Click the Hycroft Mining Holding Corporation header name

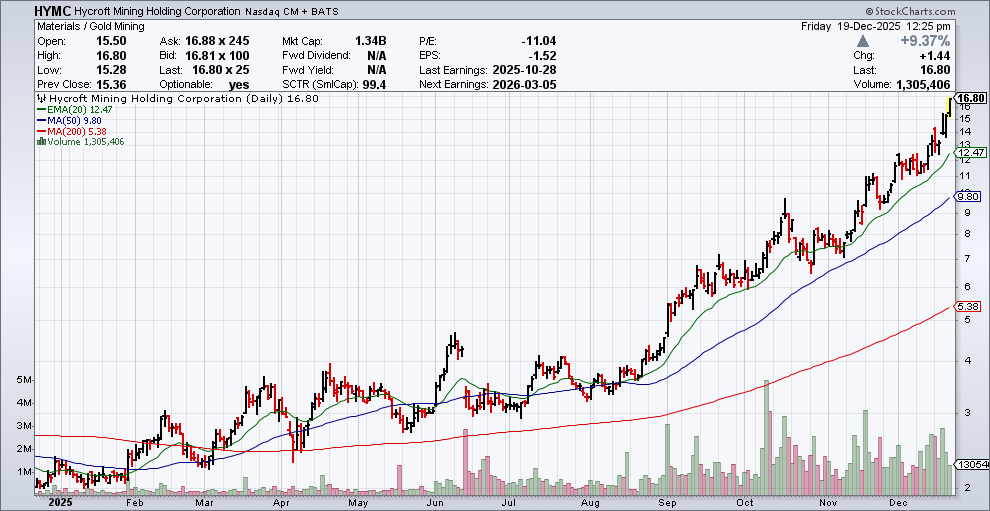tap(157, 11)
